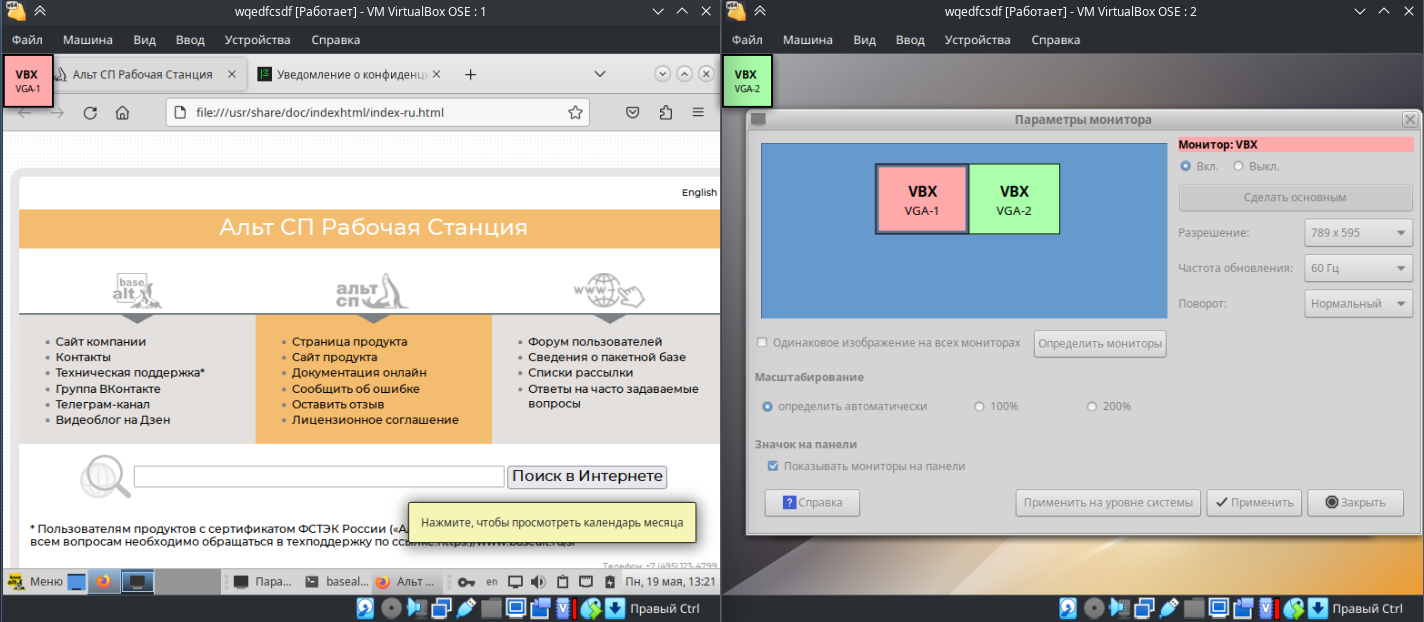Click the show desktop icon beside Меню
Viewport: 1424px width, 622px height.
[x=77, y=581]
